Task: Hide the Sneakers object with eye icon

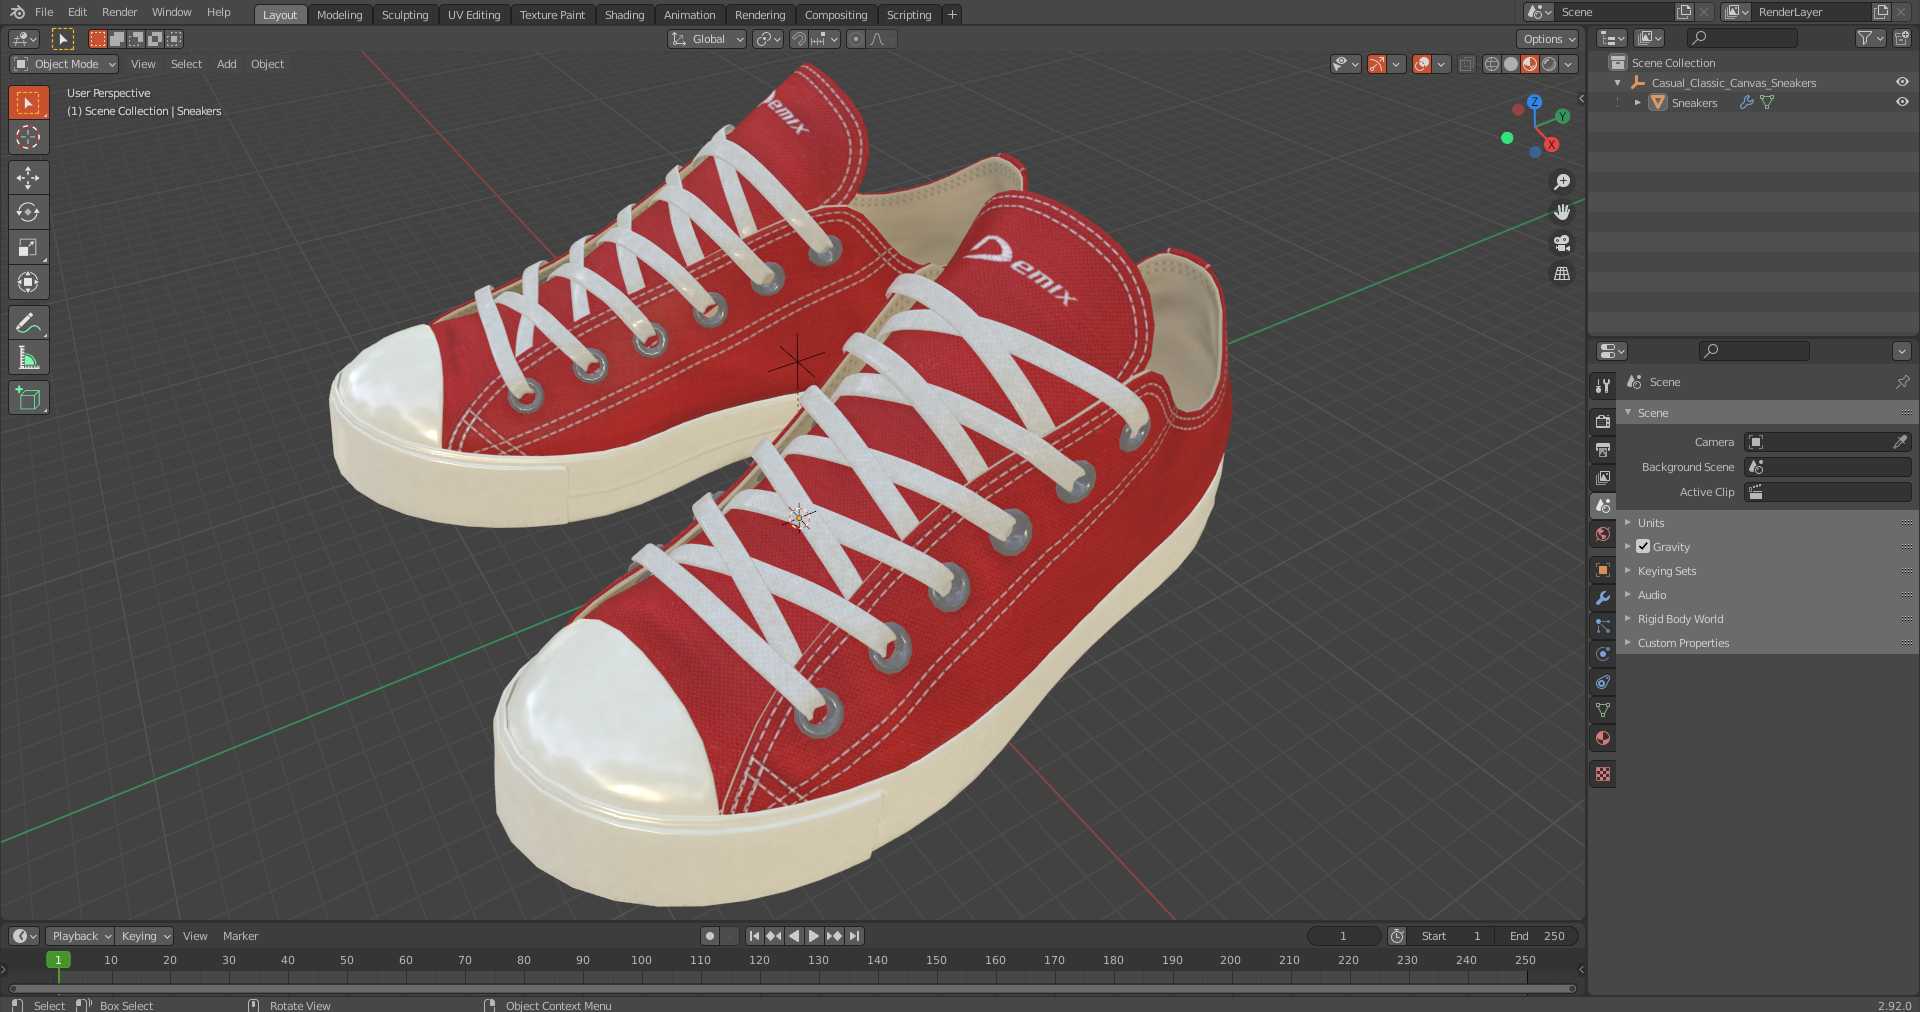Action: (x=1902, y=102)
